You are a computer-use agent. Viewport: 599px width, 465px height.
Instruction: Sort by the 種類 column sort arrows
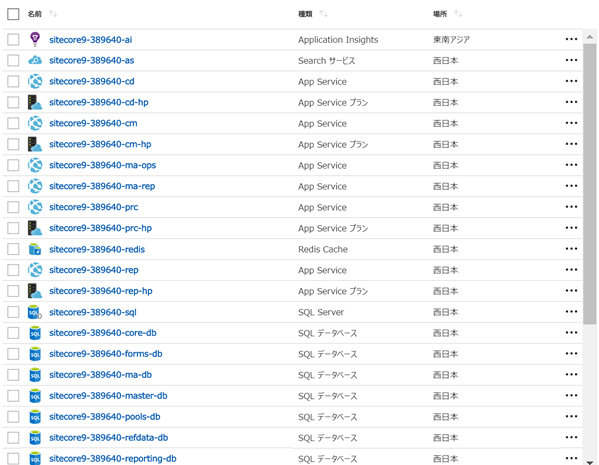pos(324,14)
